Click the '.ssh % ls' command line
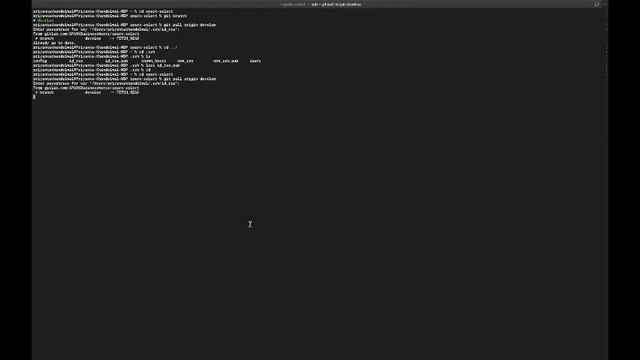 pyautogui.click(x=92, y=56)
